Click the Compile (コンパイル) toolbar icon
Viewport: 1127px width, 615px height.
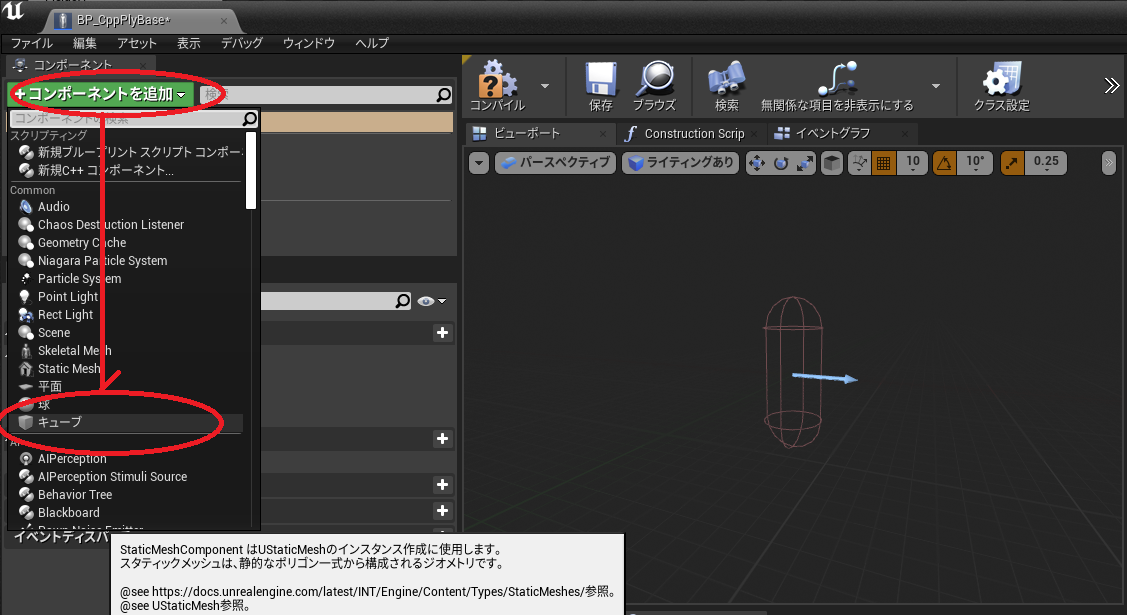[498, 85]
